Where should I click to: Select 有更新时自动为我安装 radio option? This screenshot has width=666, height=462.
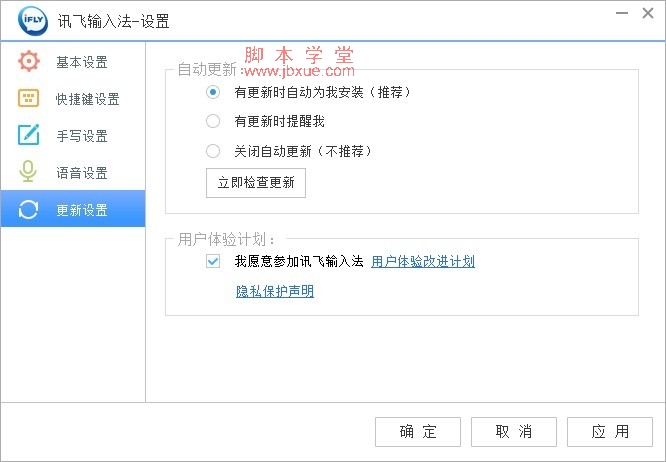tap(213, 92)
